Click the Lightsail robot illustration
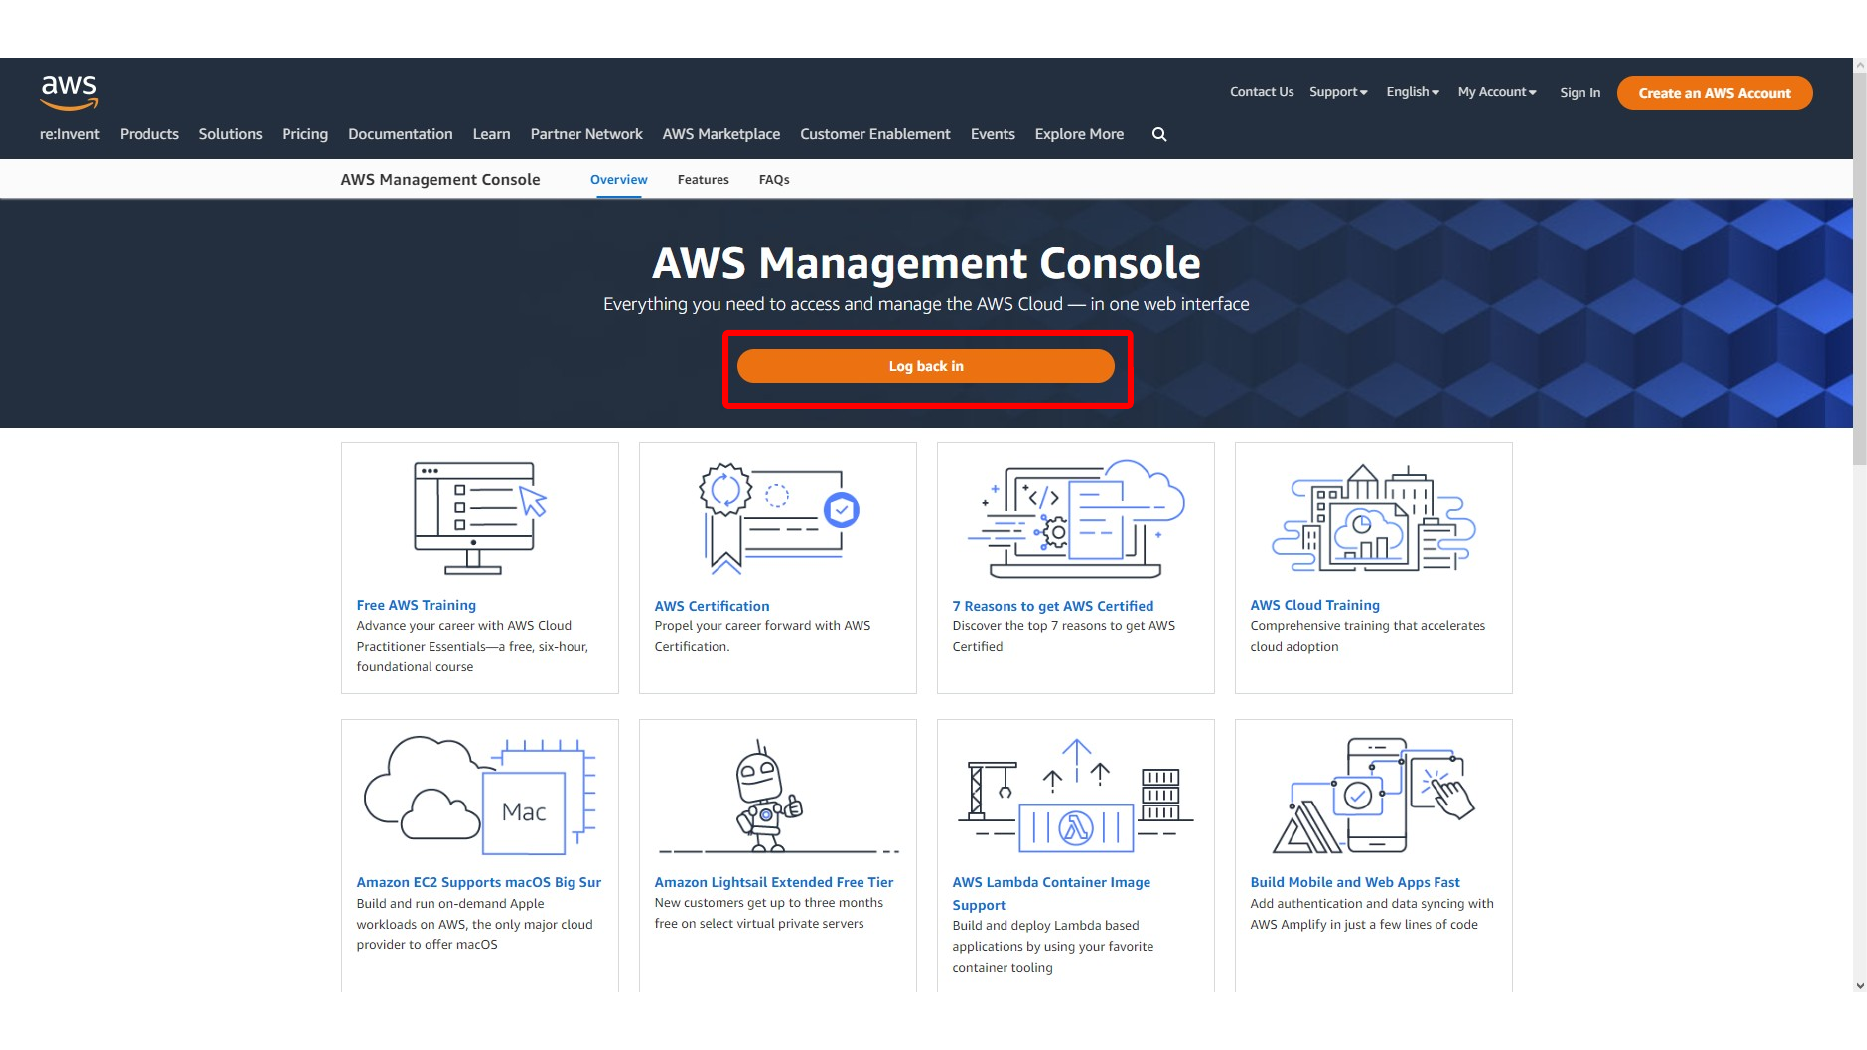The height and width of the screenshot is (1050, 1867). (x=778, y=796)
